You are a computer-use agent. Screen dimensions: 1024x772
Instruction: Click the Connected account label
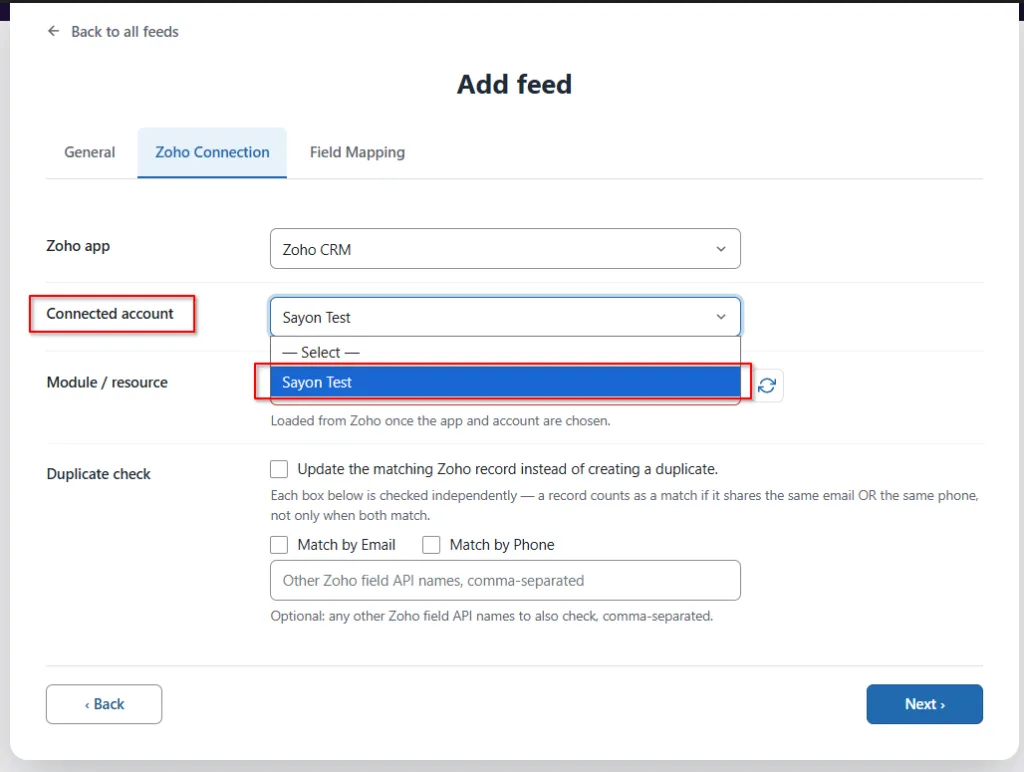(x=110, y=314)
